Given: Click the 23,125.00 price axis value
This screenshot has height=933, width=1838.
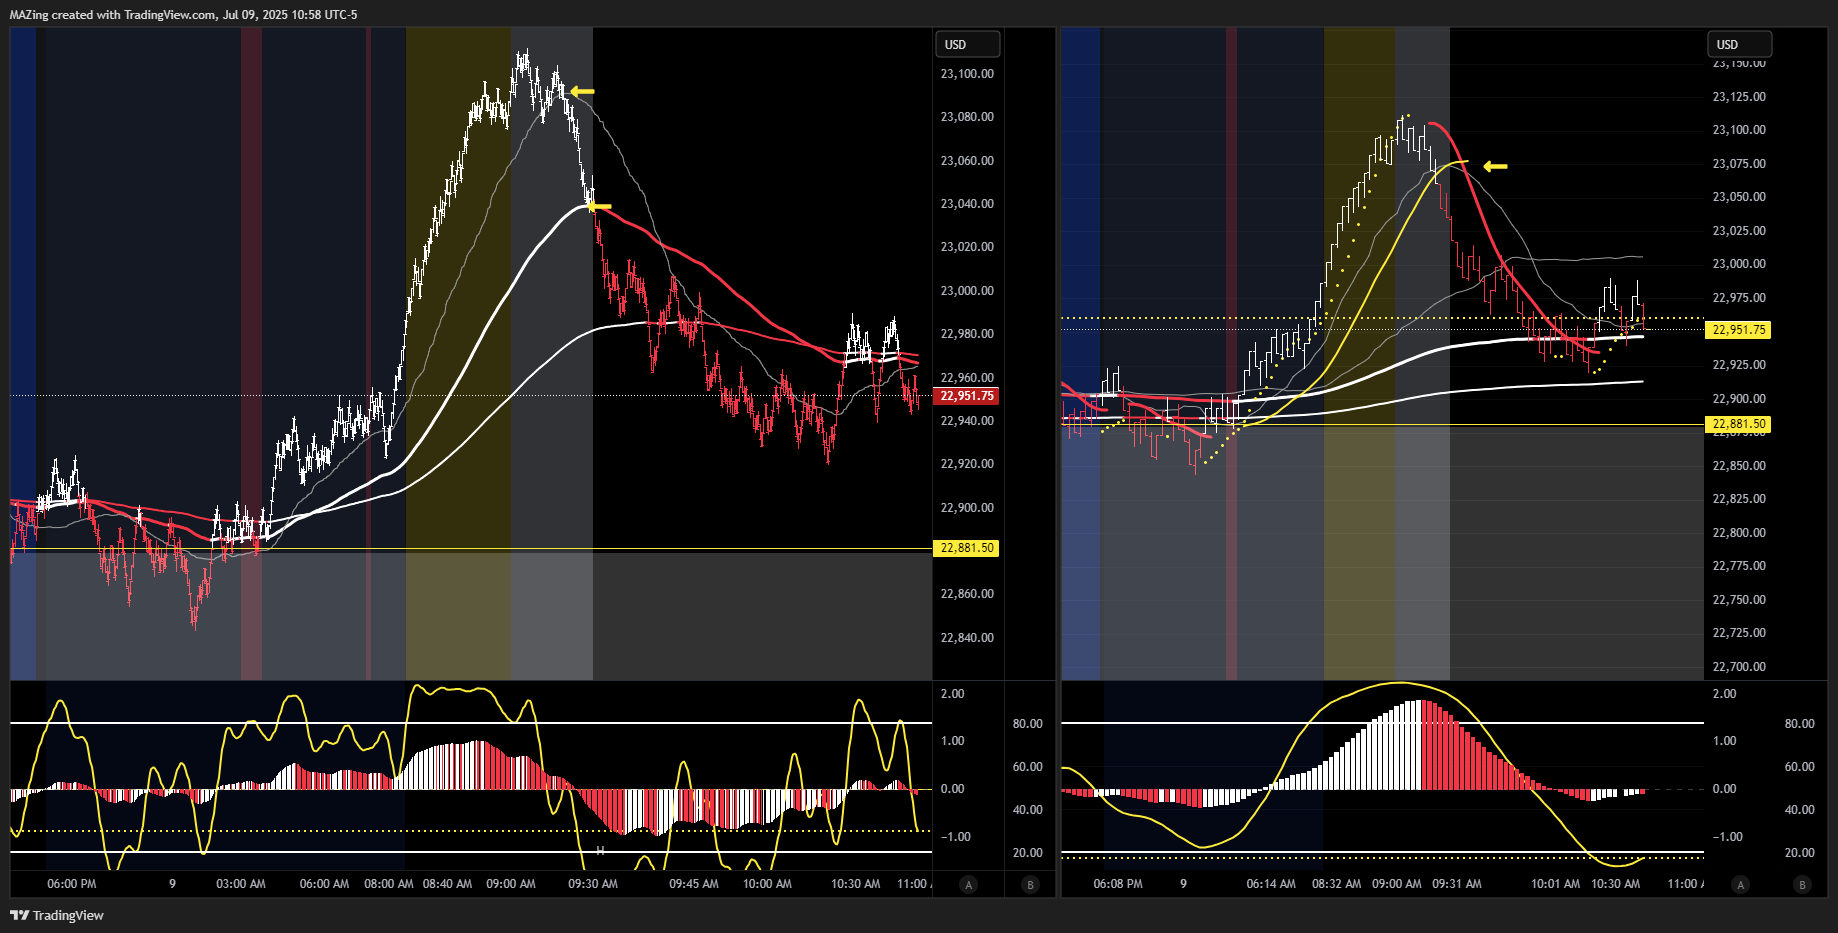Looking at the screenshot, I should [1739, 97].
